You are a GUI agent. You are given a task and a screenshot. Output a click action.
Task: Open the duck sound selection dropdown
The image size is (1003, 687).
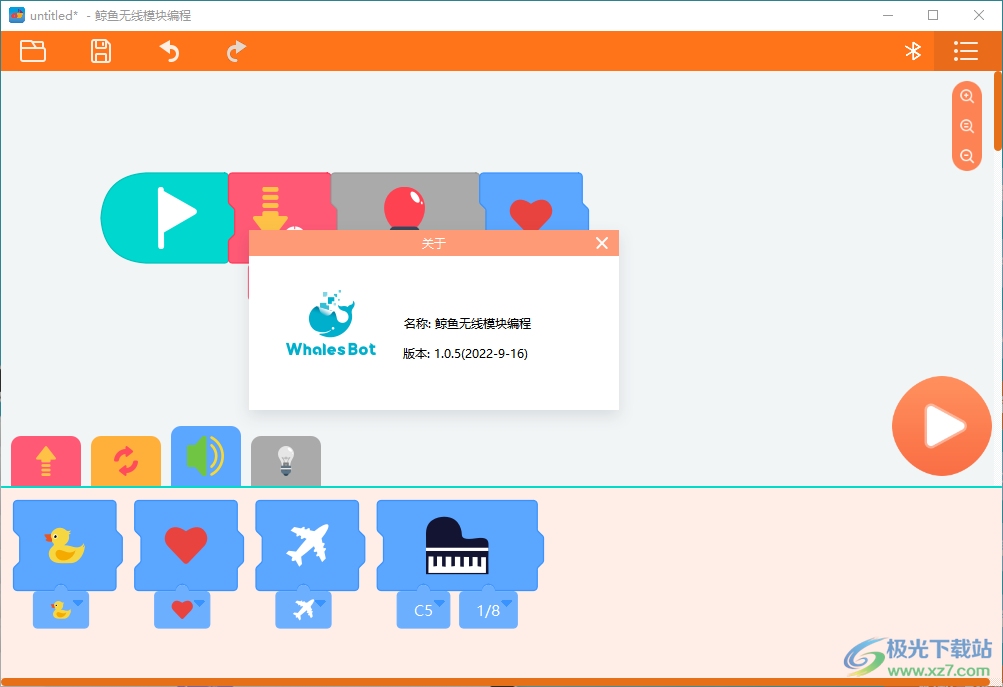[61, 609]
